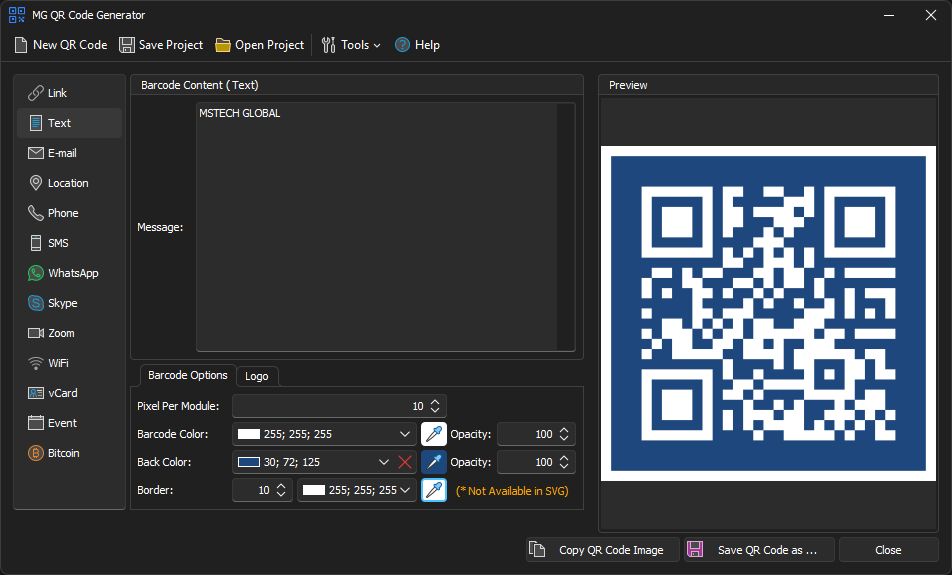The width and height of the screenshot is (952, 575).
Task: Click the white Barcode Color swatch
Action: [248, 434]
